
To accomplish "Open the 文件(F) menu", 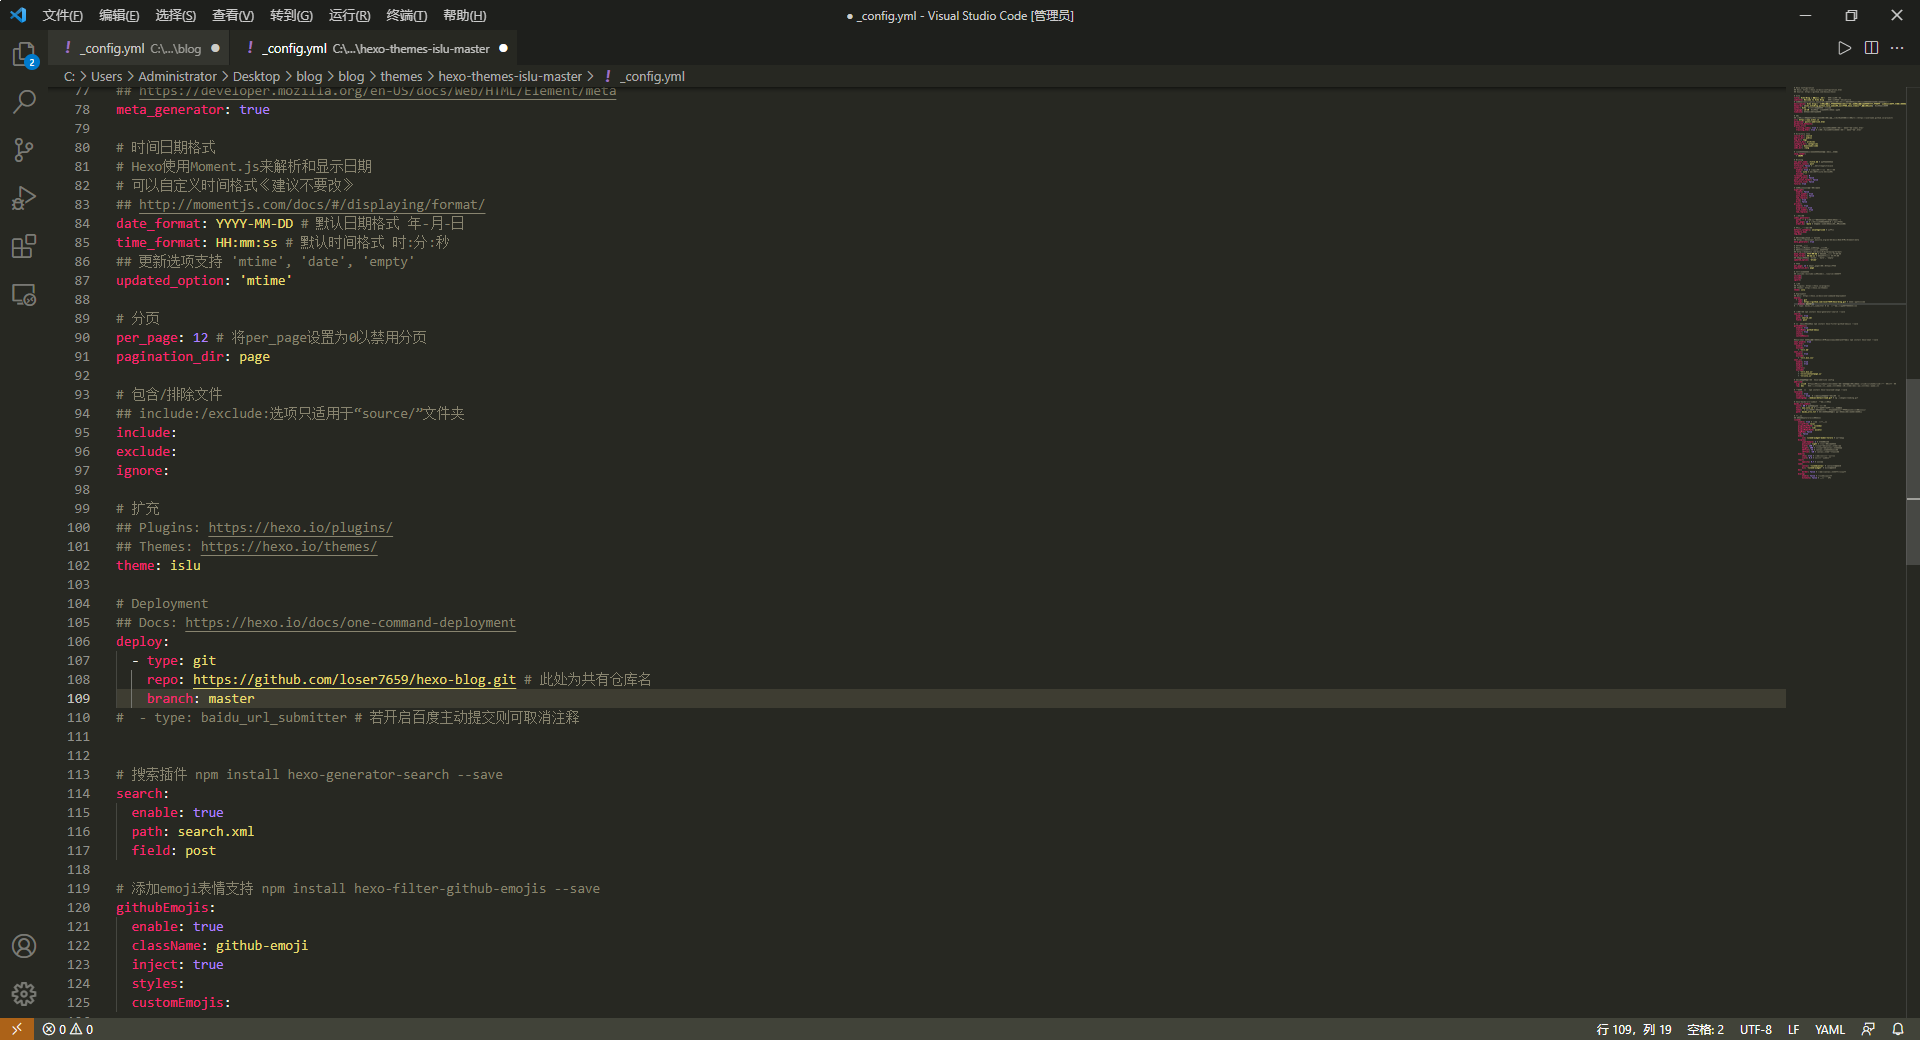I will coord(63,15).
